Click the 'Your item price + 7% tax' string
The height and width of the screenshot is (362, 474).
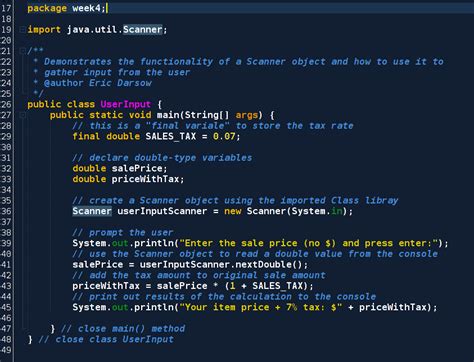pyautogui.click(x=261, y=307)
